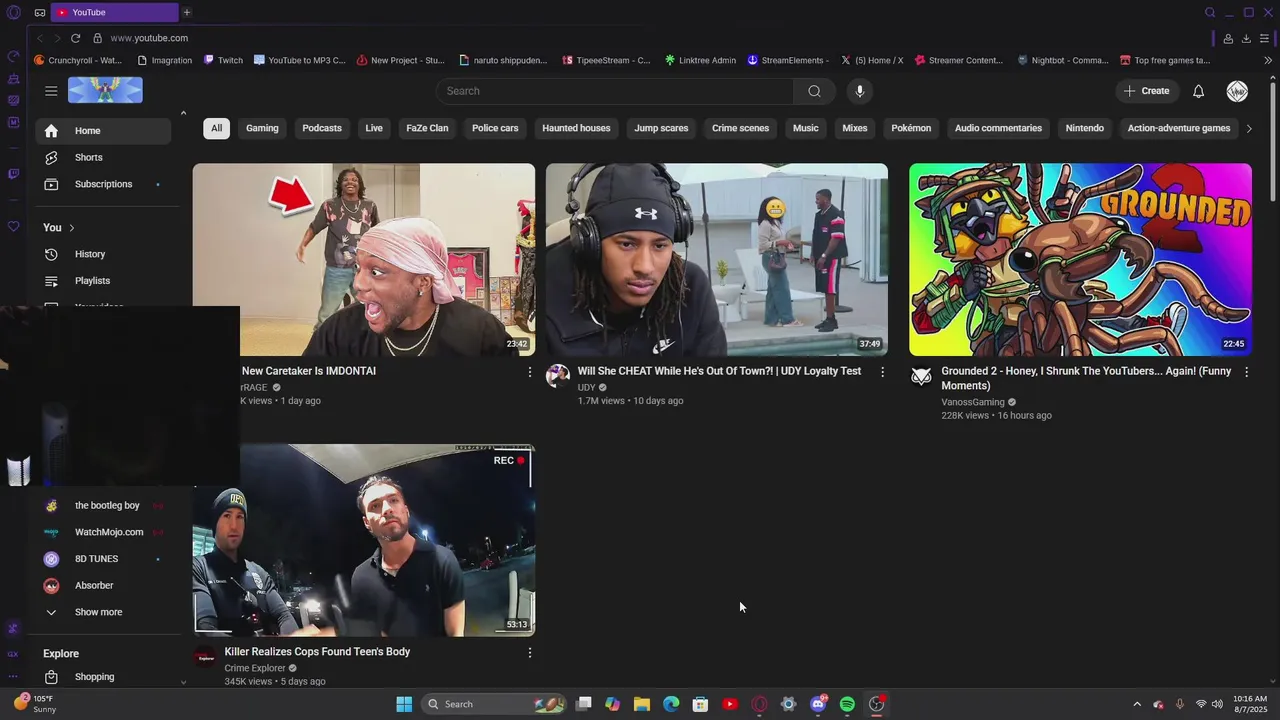Open the taskbar clock and date
1280x720 pixels.
[1250, 704]
